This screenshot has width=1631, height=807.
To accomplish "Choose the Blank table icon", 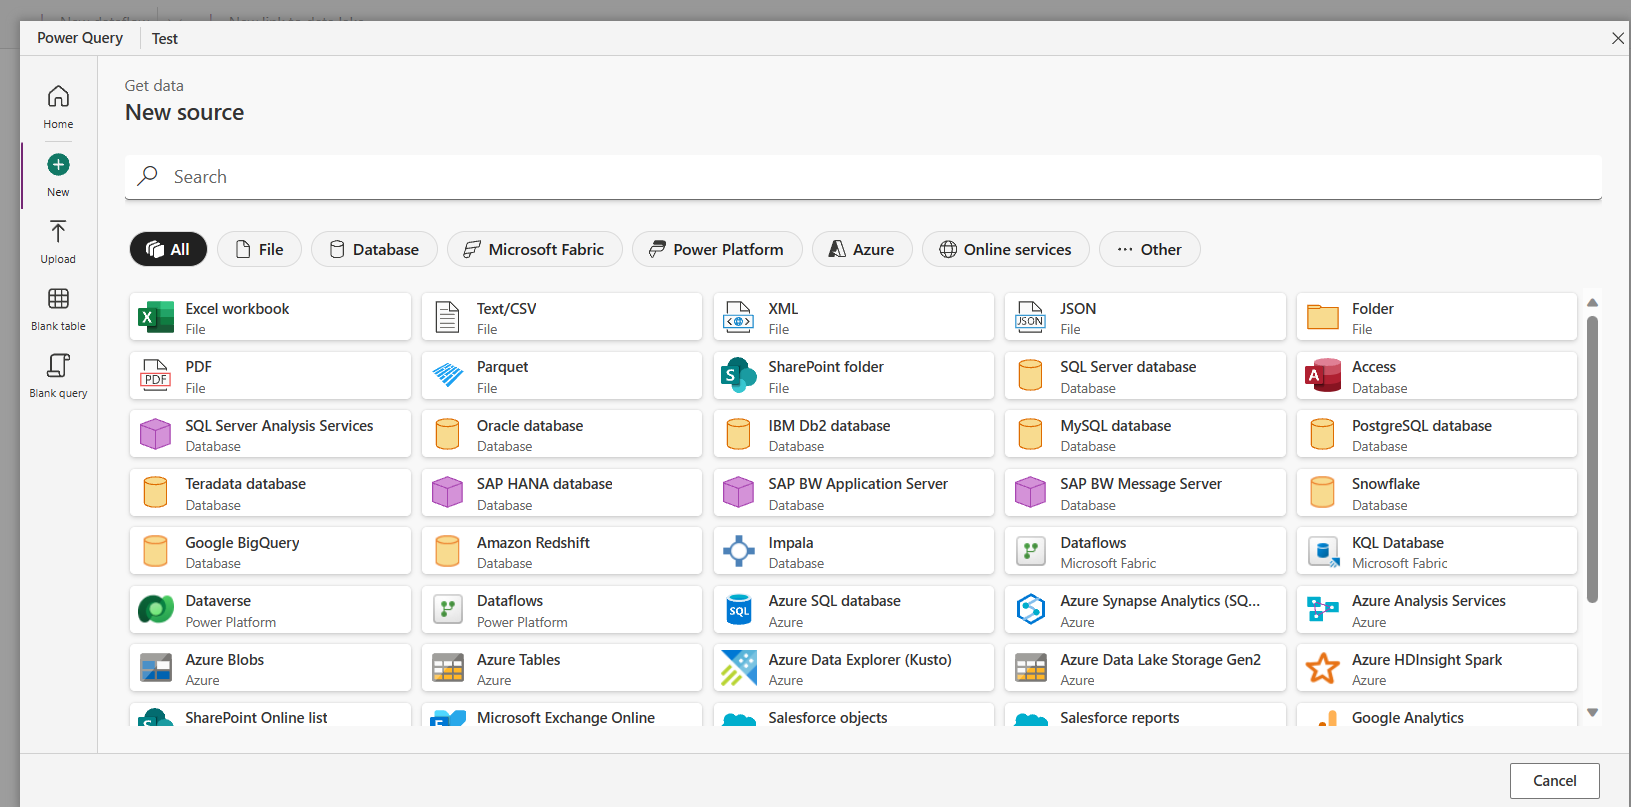I will point(58,298).
